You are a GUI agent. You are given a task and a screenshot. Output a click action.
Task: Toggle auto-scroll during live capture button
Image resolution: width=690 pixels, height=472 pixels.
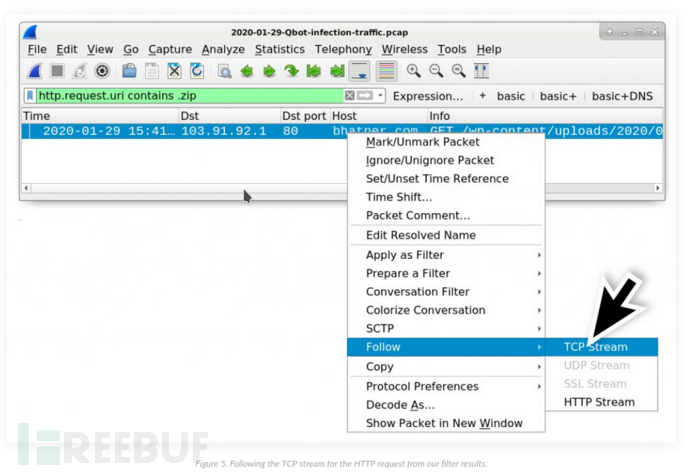click(360, 71)
